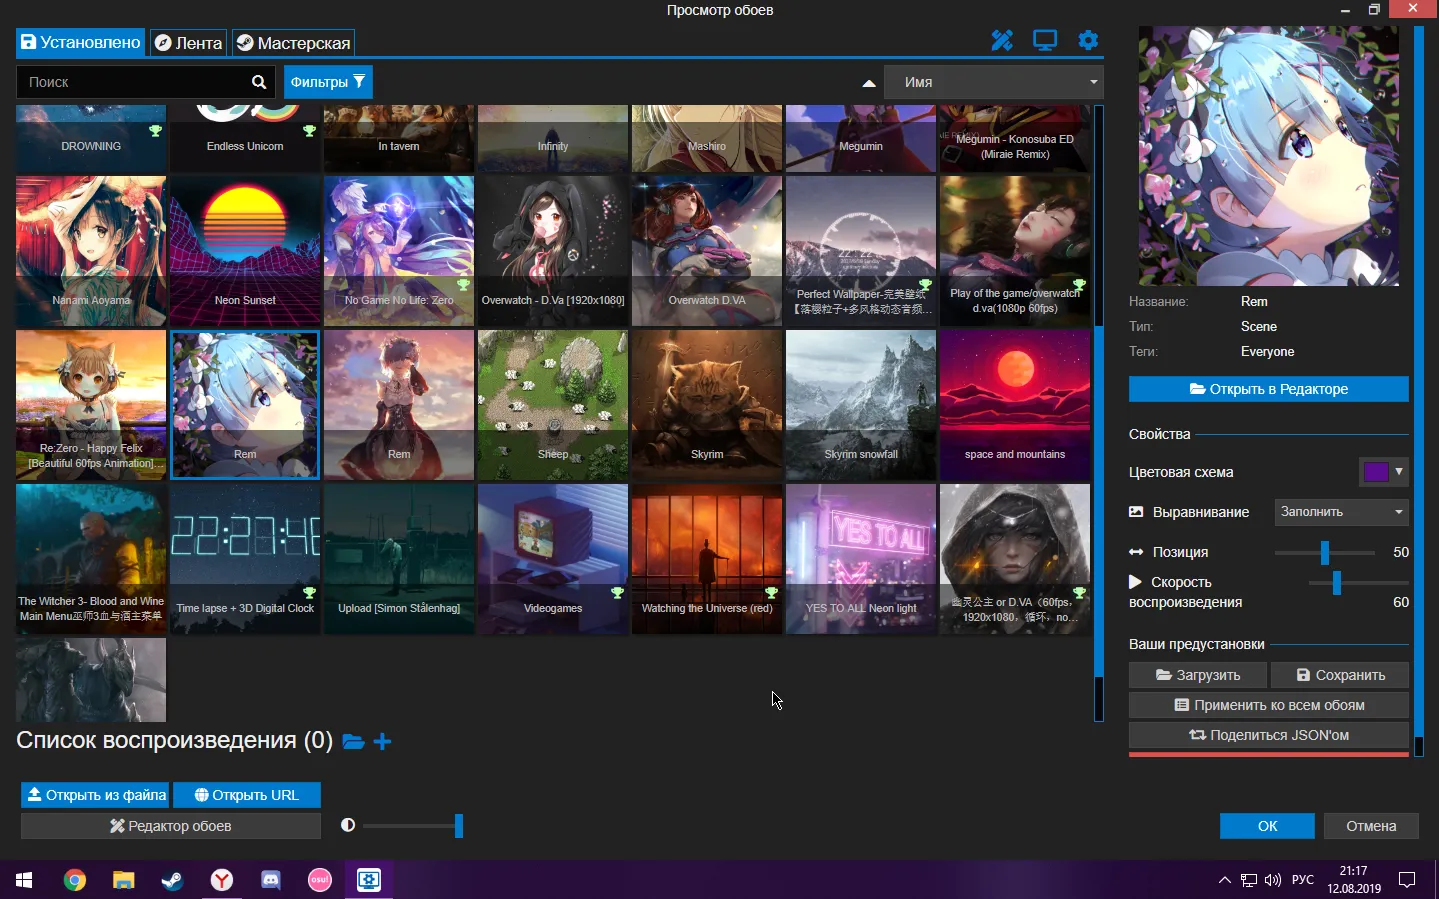The height and width of the screenshot is (899, 1439).
Task: Select Re:Zero - Happy Felix wallpaper
Action: [x=91, y=405]
